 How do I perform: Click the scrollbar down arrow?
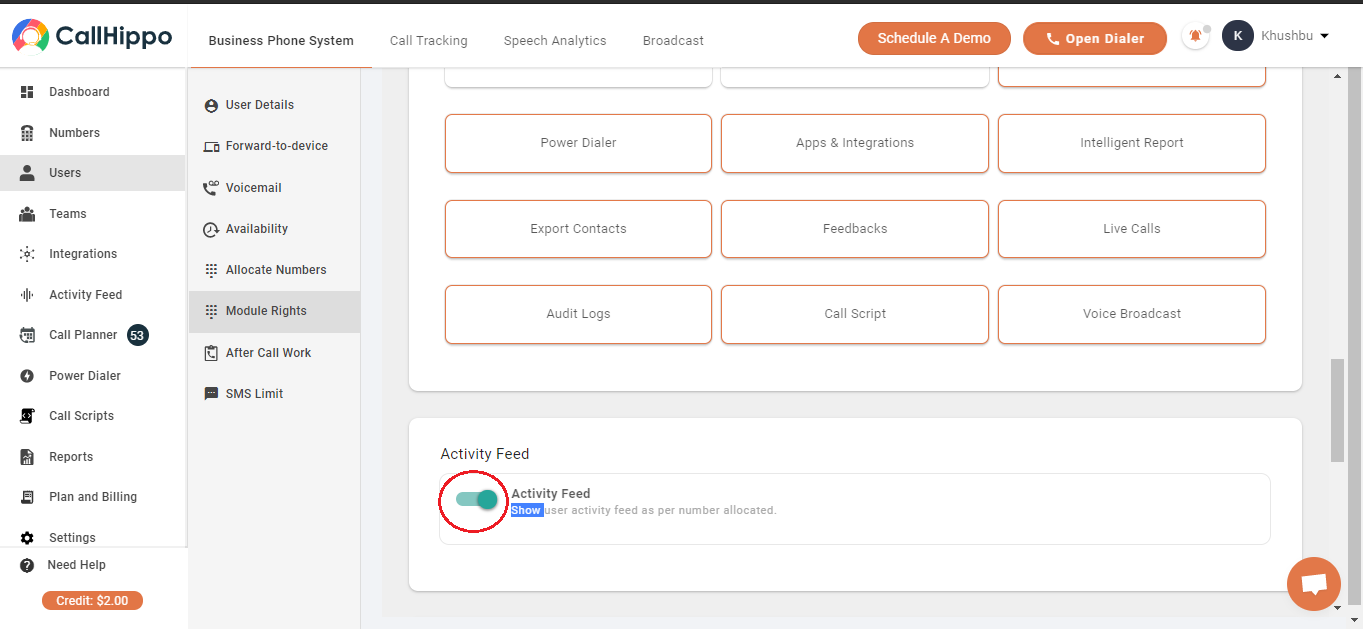click(1338, 606)
